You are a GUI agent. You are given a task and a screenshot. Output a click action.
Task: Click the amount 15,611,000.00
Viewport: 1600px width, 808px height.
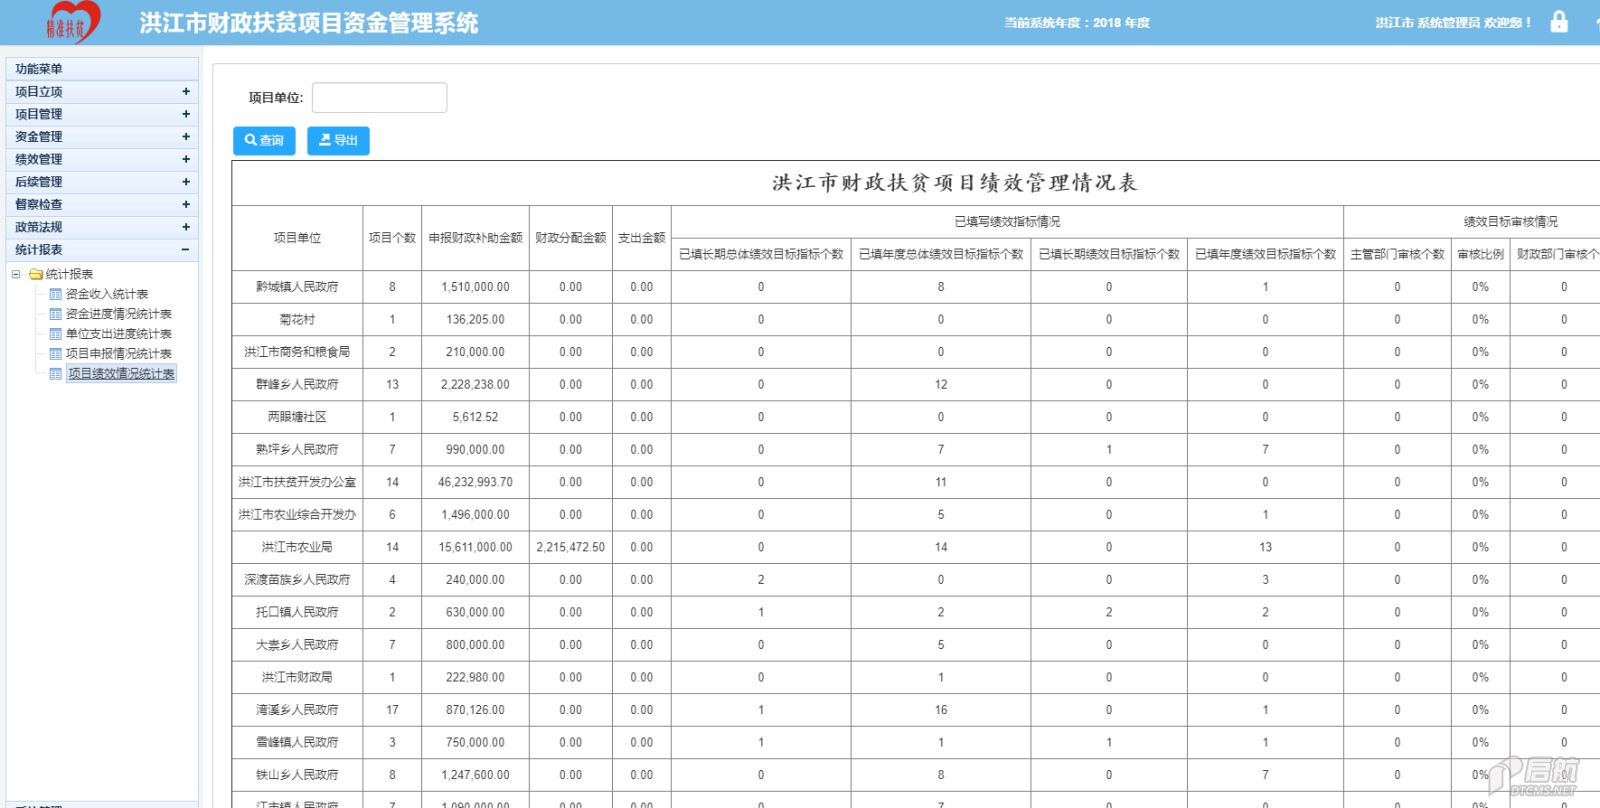tap(476, 547)
